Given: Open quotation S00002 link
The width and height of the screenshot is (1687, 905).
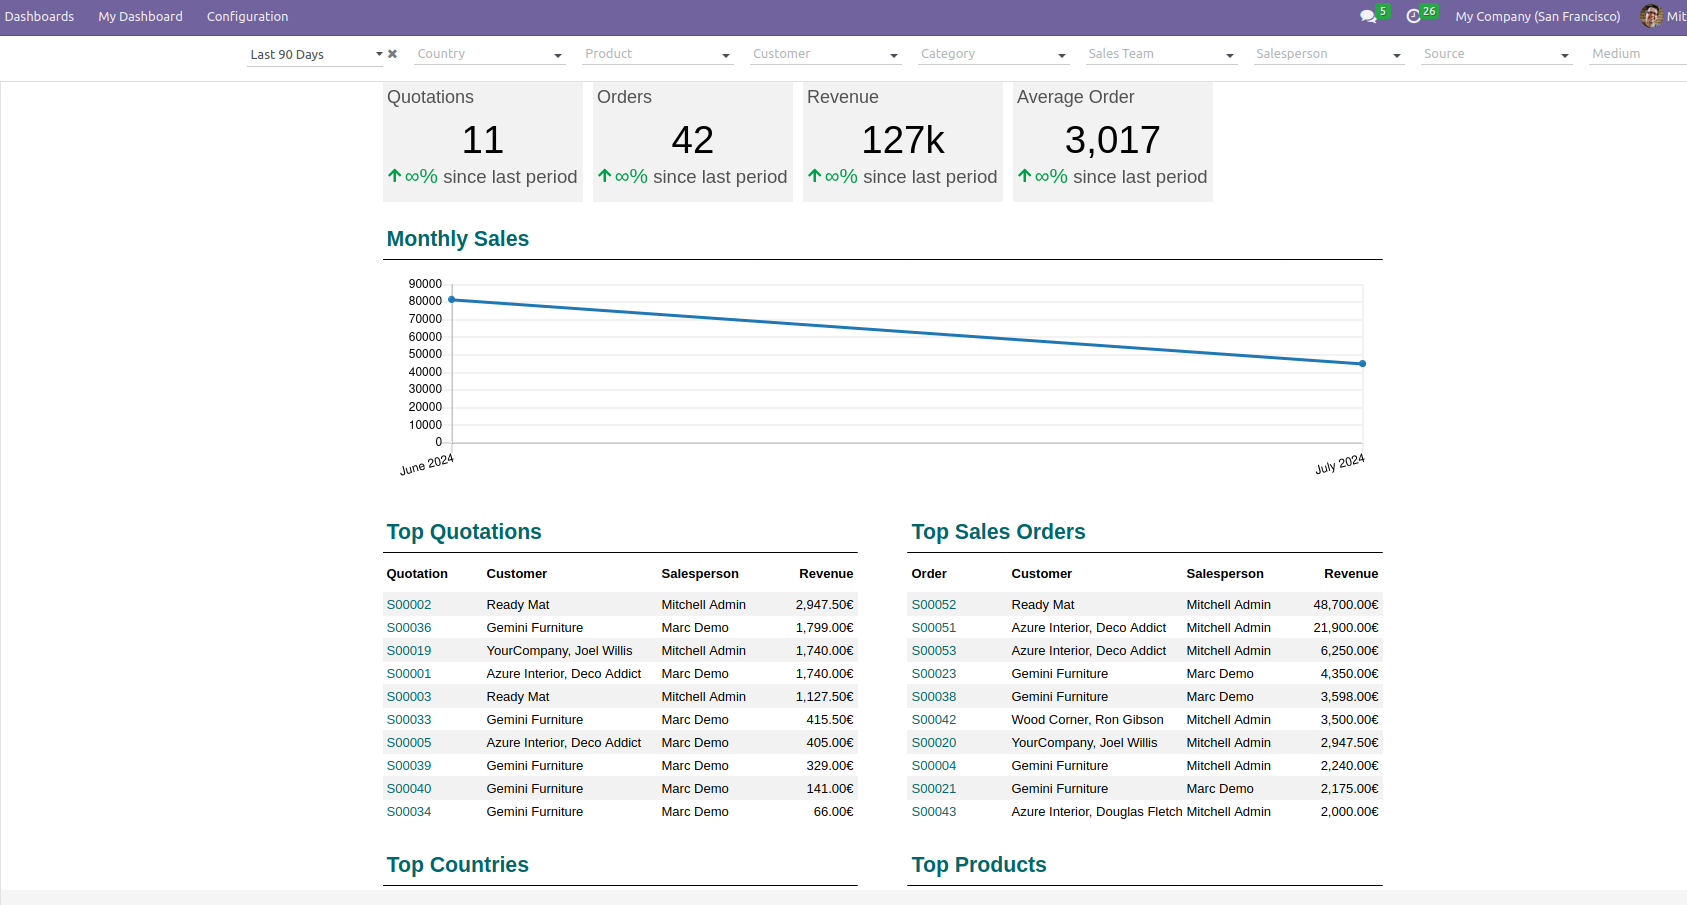Looking at the screenshot, I should (409, 605).
